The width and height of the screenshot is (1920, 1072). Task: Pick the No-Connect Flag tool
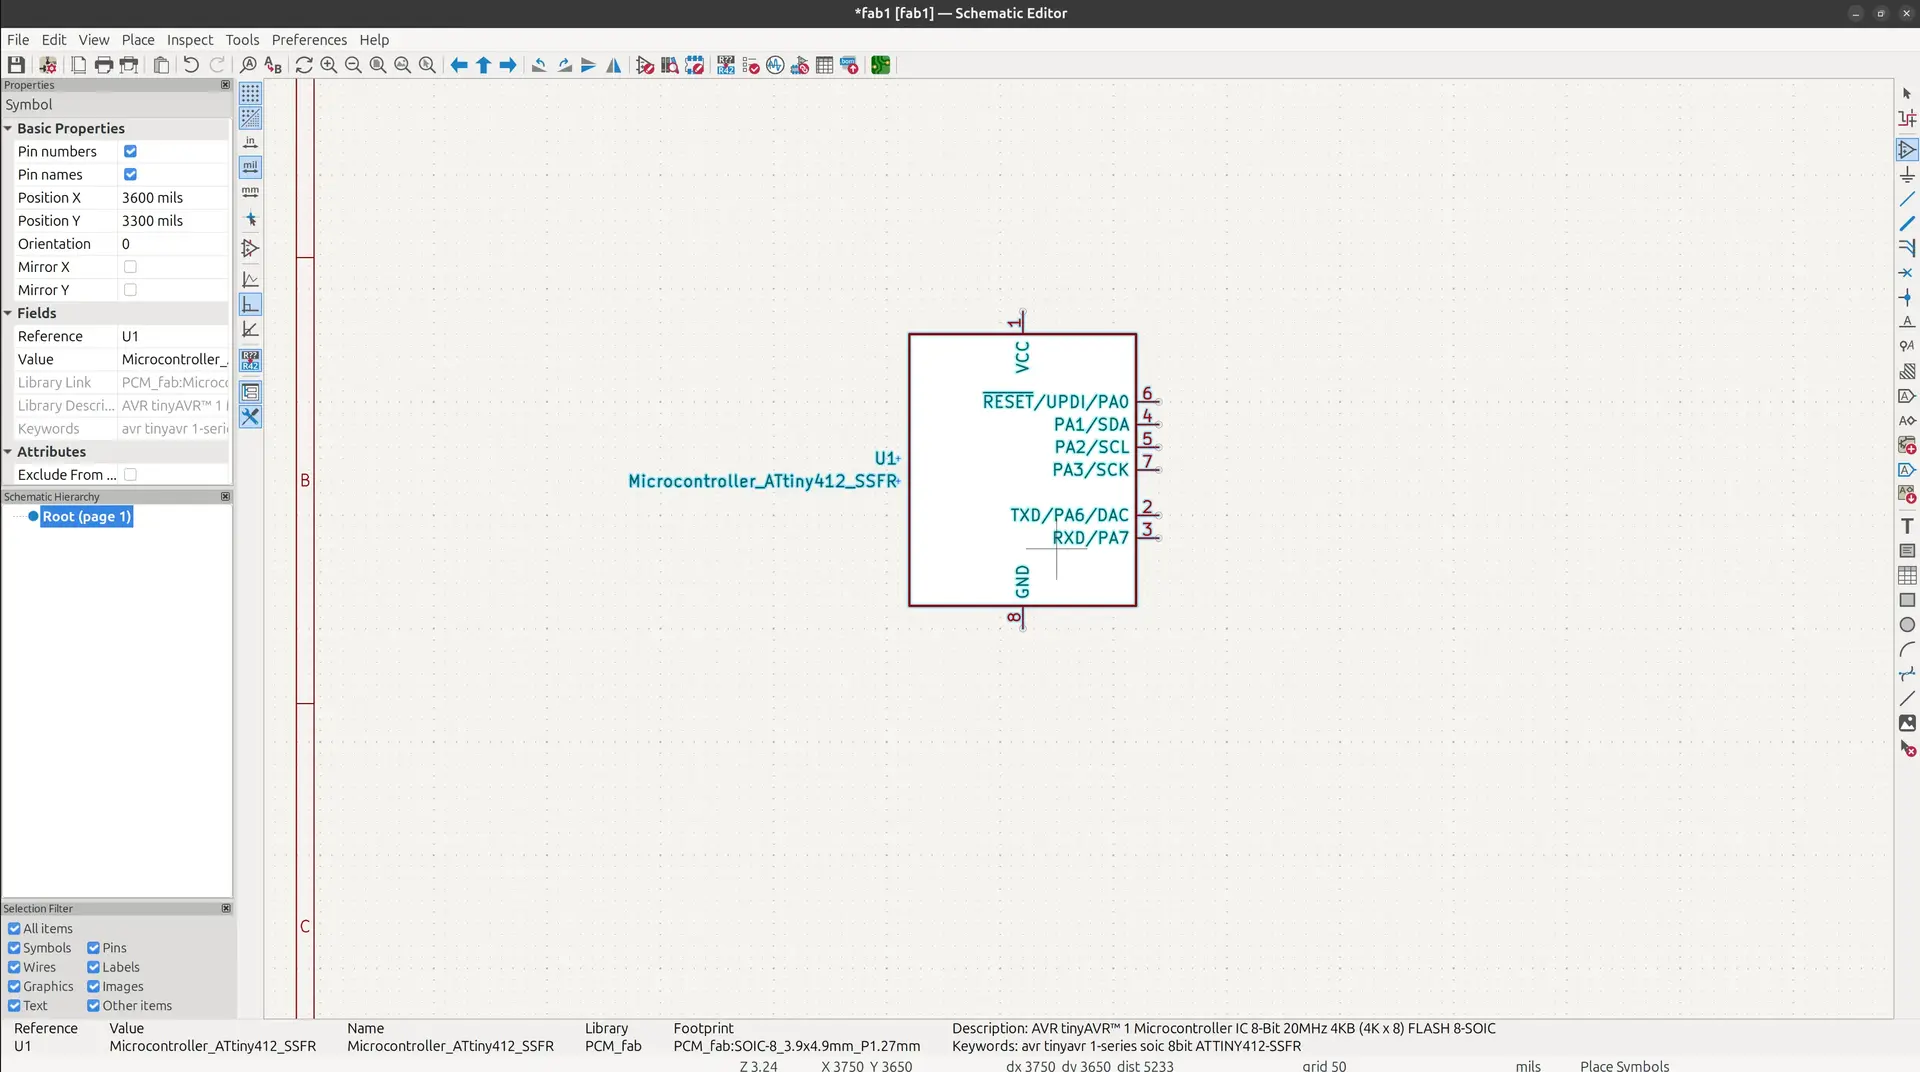click(1907, 273)
